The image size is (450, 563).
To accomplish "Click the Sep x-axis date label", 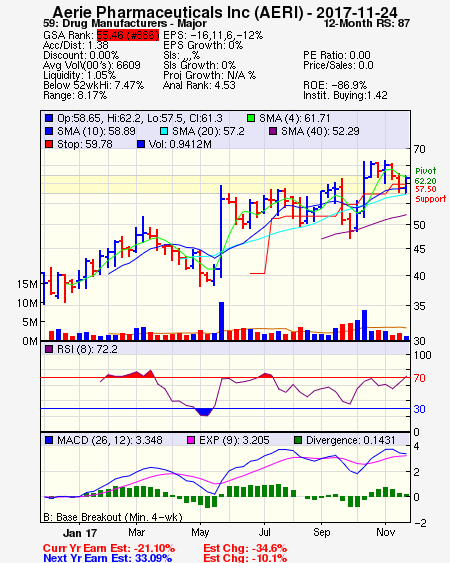I will (x=321, y=532).
